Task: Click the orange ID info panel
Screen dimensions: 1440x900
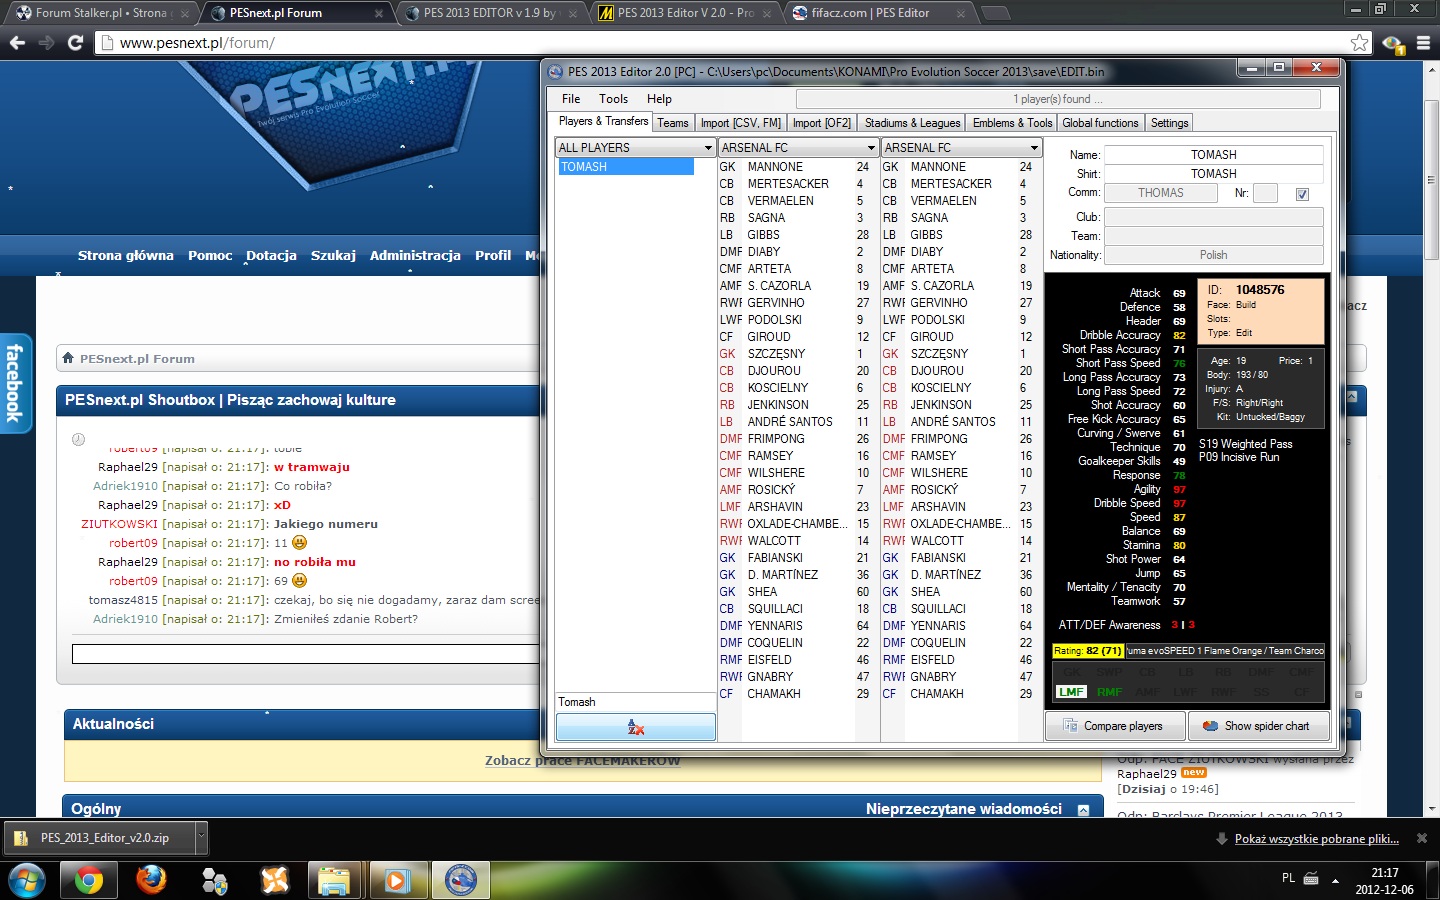Action: click(x=1260, y=311)
